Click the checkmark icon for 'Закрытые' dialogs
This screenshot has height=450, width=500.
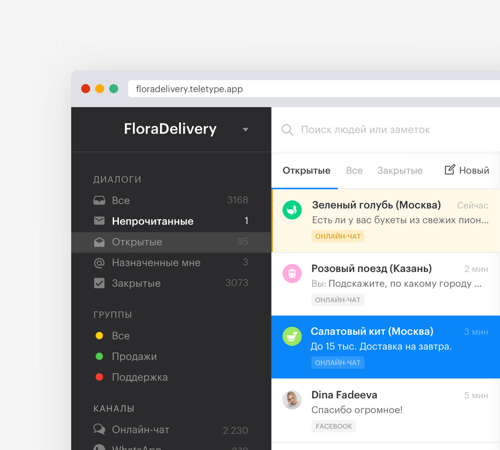click(99, 283)
